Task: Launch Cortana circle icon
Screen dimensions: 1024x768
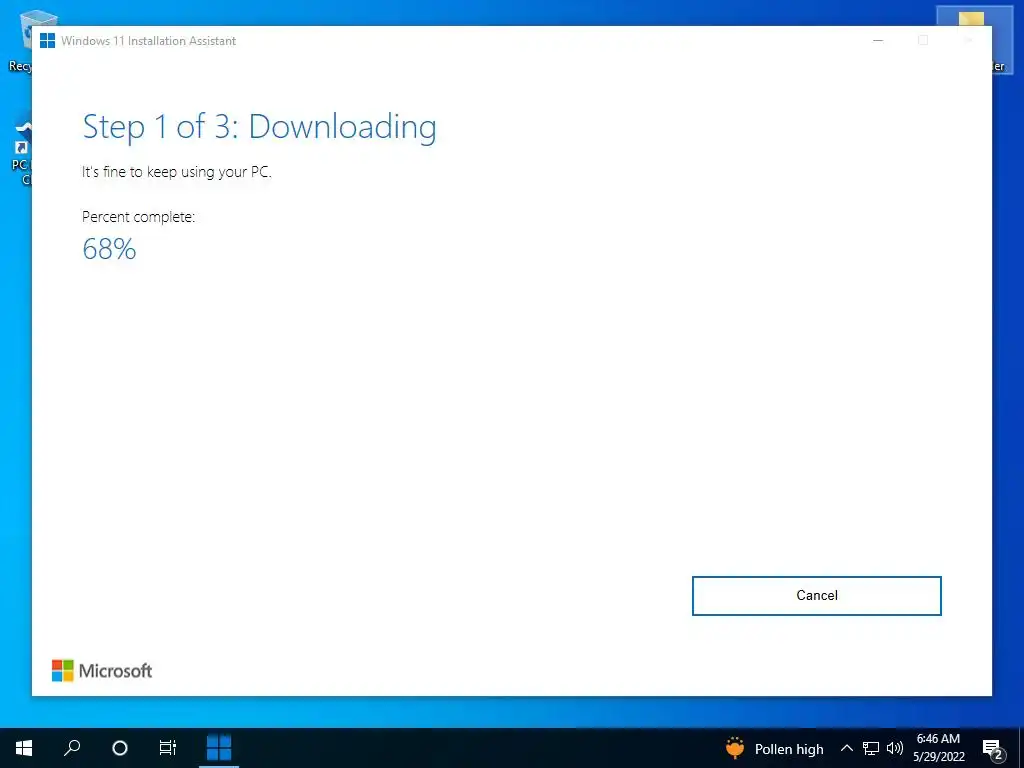Action: tap(120, 748)
